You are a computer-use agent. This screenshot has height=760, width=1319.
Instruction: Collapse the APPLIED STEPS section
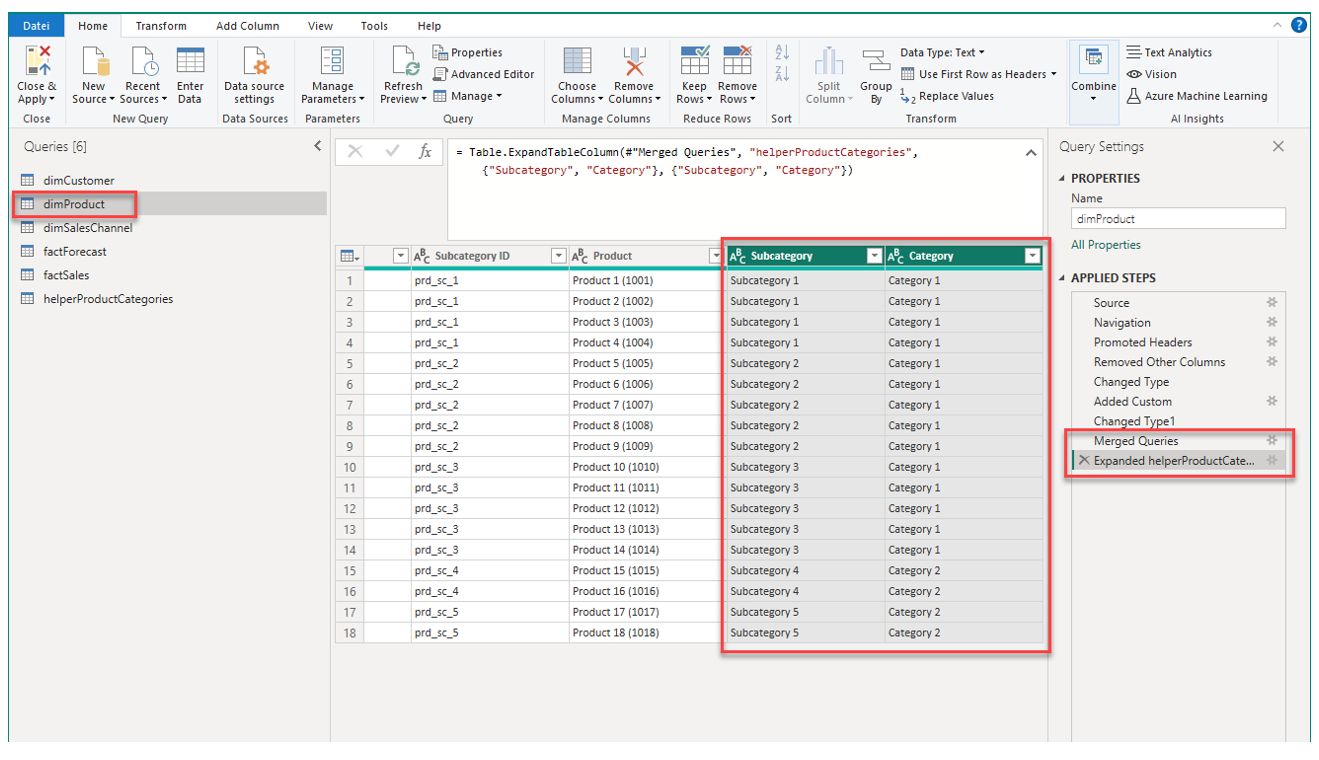pos(1063,278)
